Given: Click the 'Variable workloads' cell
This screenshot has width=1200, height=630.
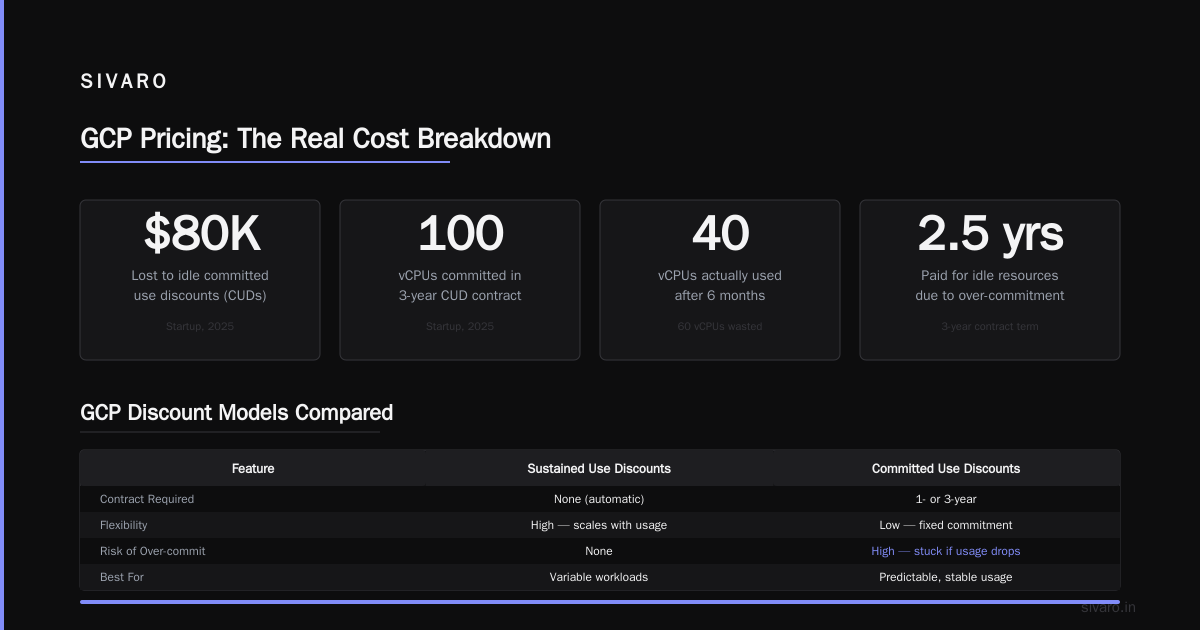Looking at the screenshot, I should click(x=599, y=577).
